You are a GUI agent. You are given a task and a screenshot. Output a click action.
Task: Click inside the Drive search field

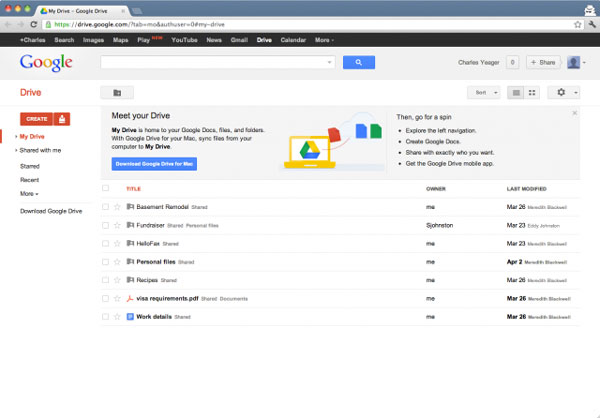(213, 62)
